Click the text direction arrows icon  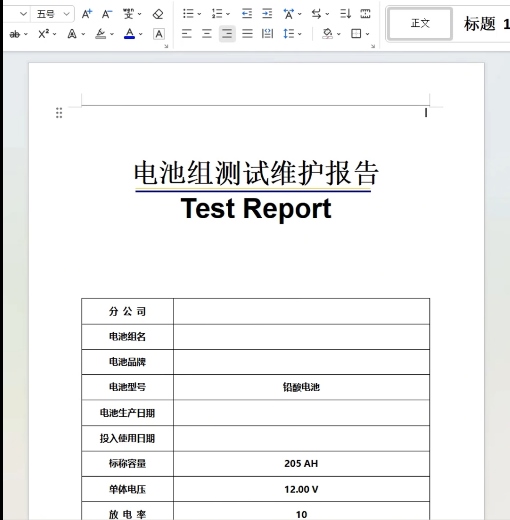click(316, 14)
